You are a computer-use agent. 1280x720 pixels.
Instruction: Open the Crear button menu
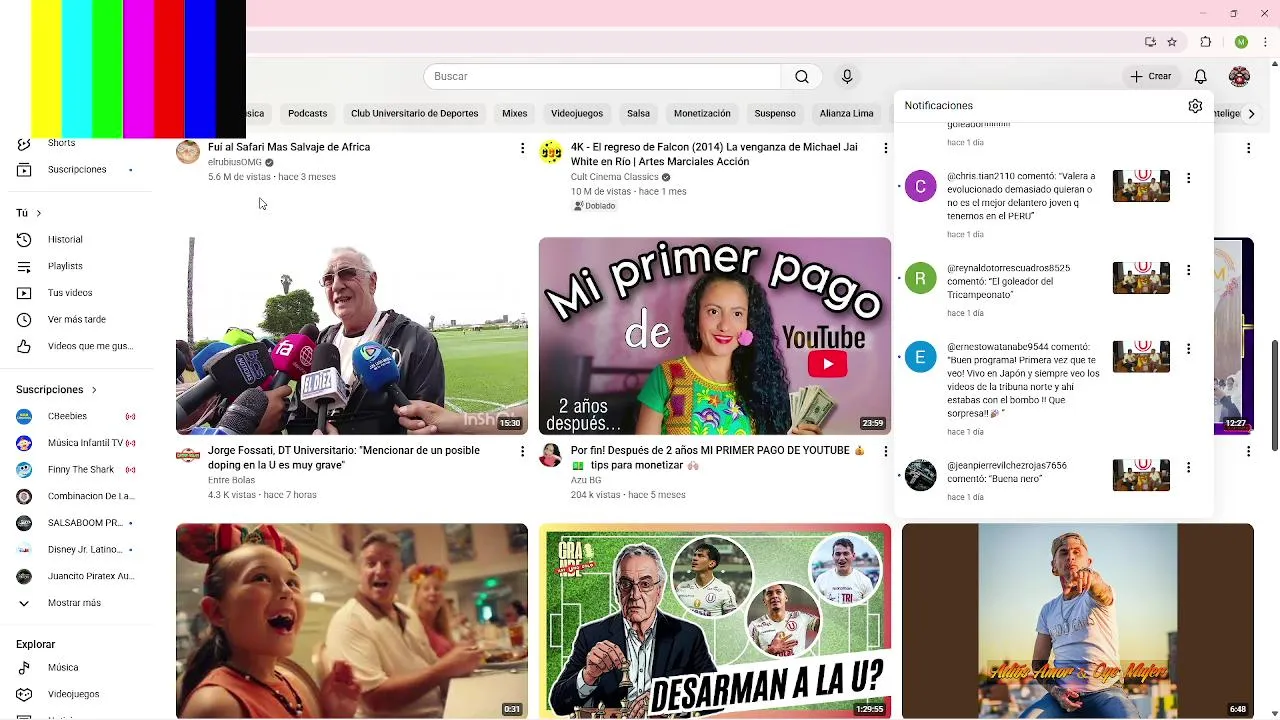(1151, 76)
